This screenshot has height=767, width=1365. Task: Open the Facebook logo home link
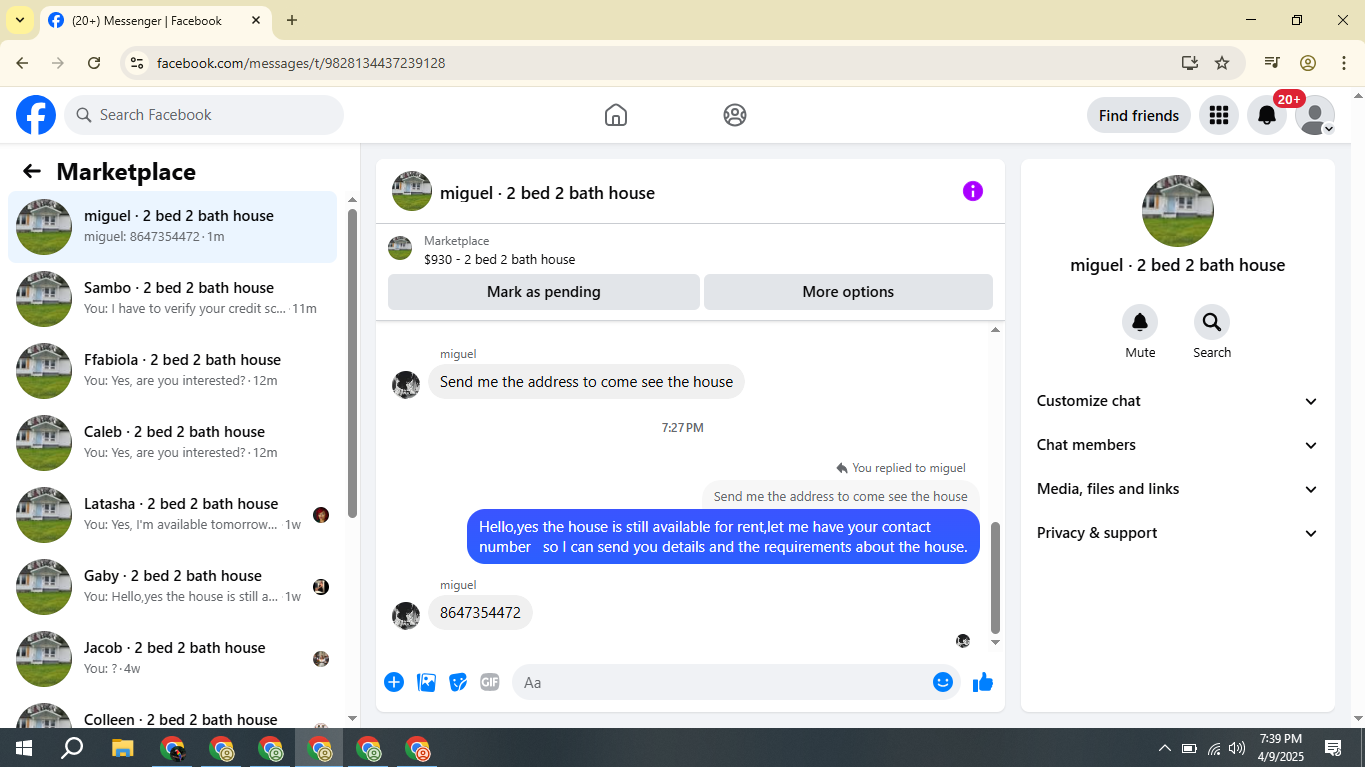(x=36, y=115)
